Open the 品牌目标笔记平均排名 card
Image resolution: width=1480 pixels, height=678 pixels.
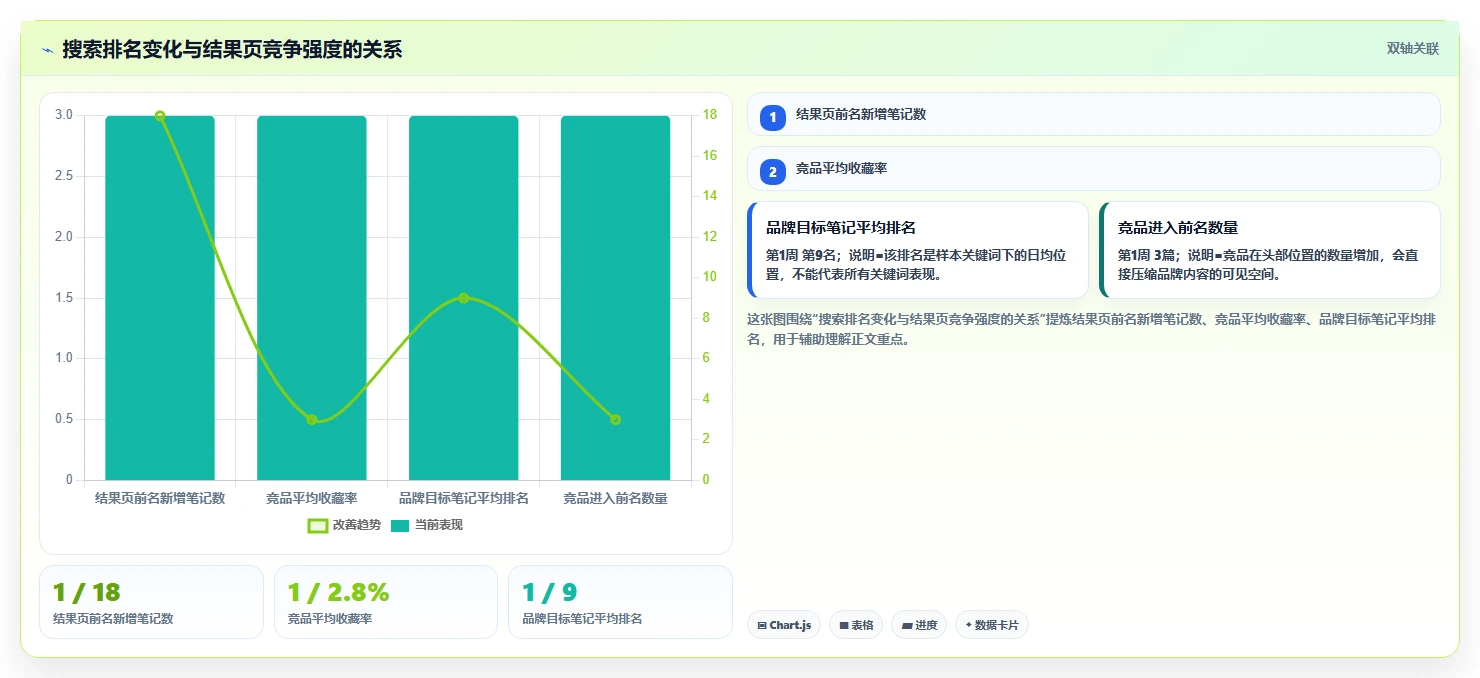coord(918,250)
